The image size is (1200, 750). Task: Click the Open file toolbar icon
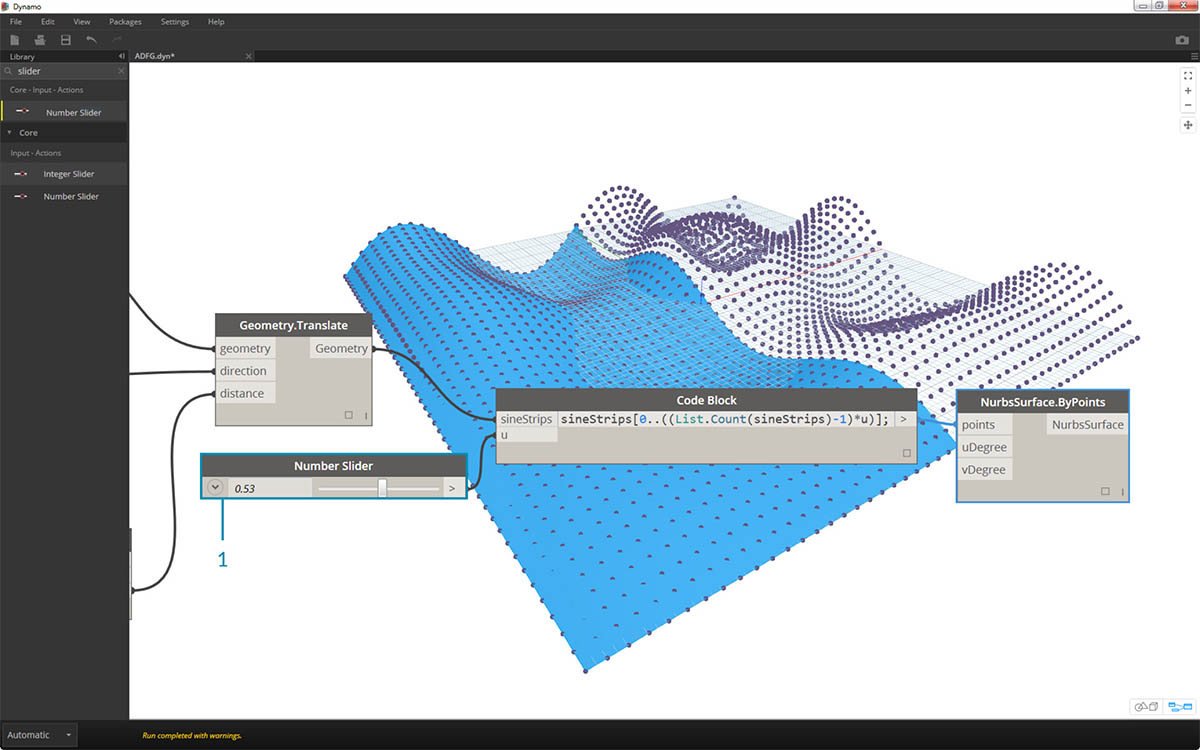click(40, 40)
